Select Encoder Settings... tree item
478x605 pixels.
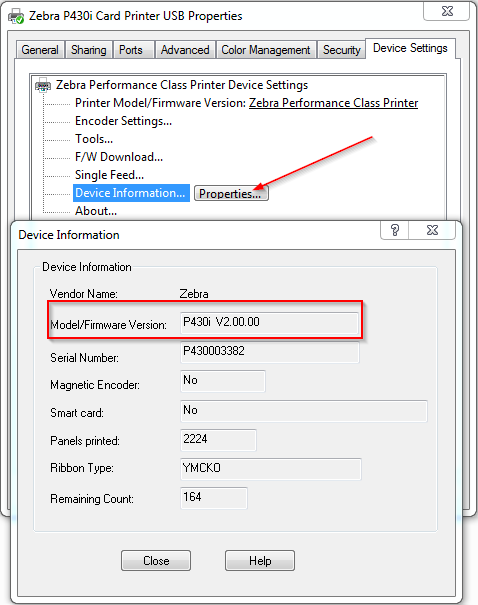pos(123,121)
